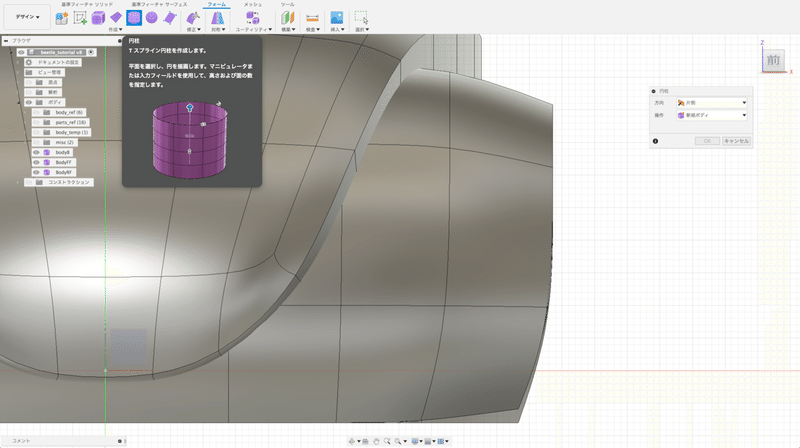Click the キャンセル button in dialog

(x=736, y=141)
